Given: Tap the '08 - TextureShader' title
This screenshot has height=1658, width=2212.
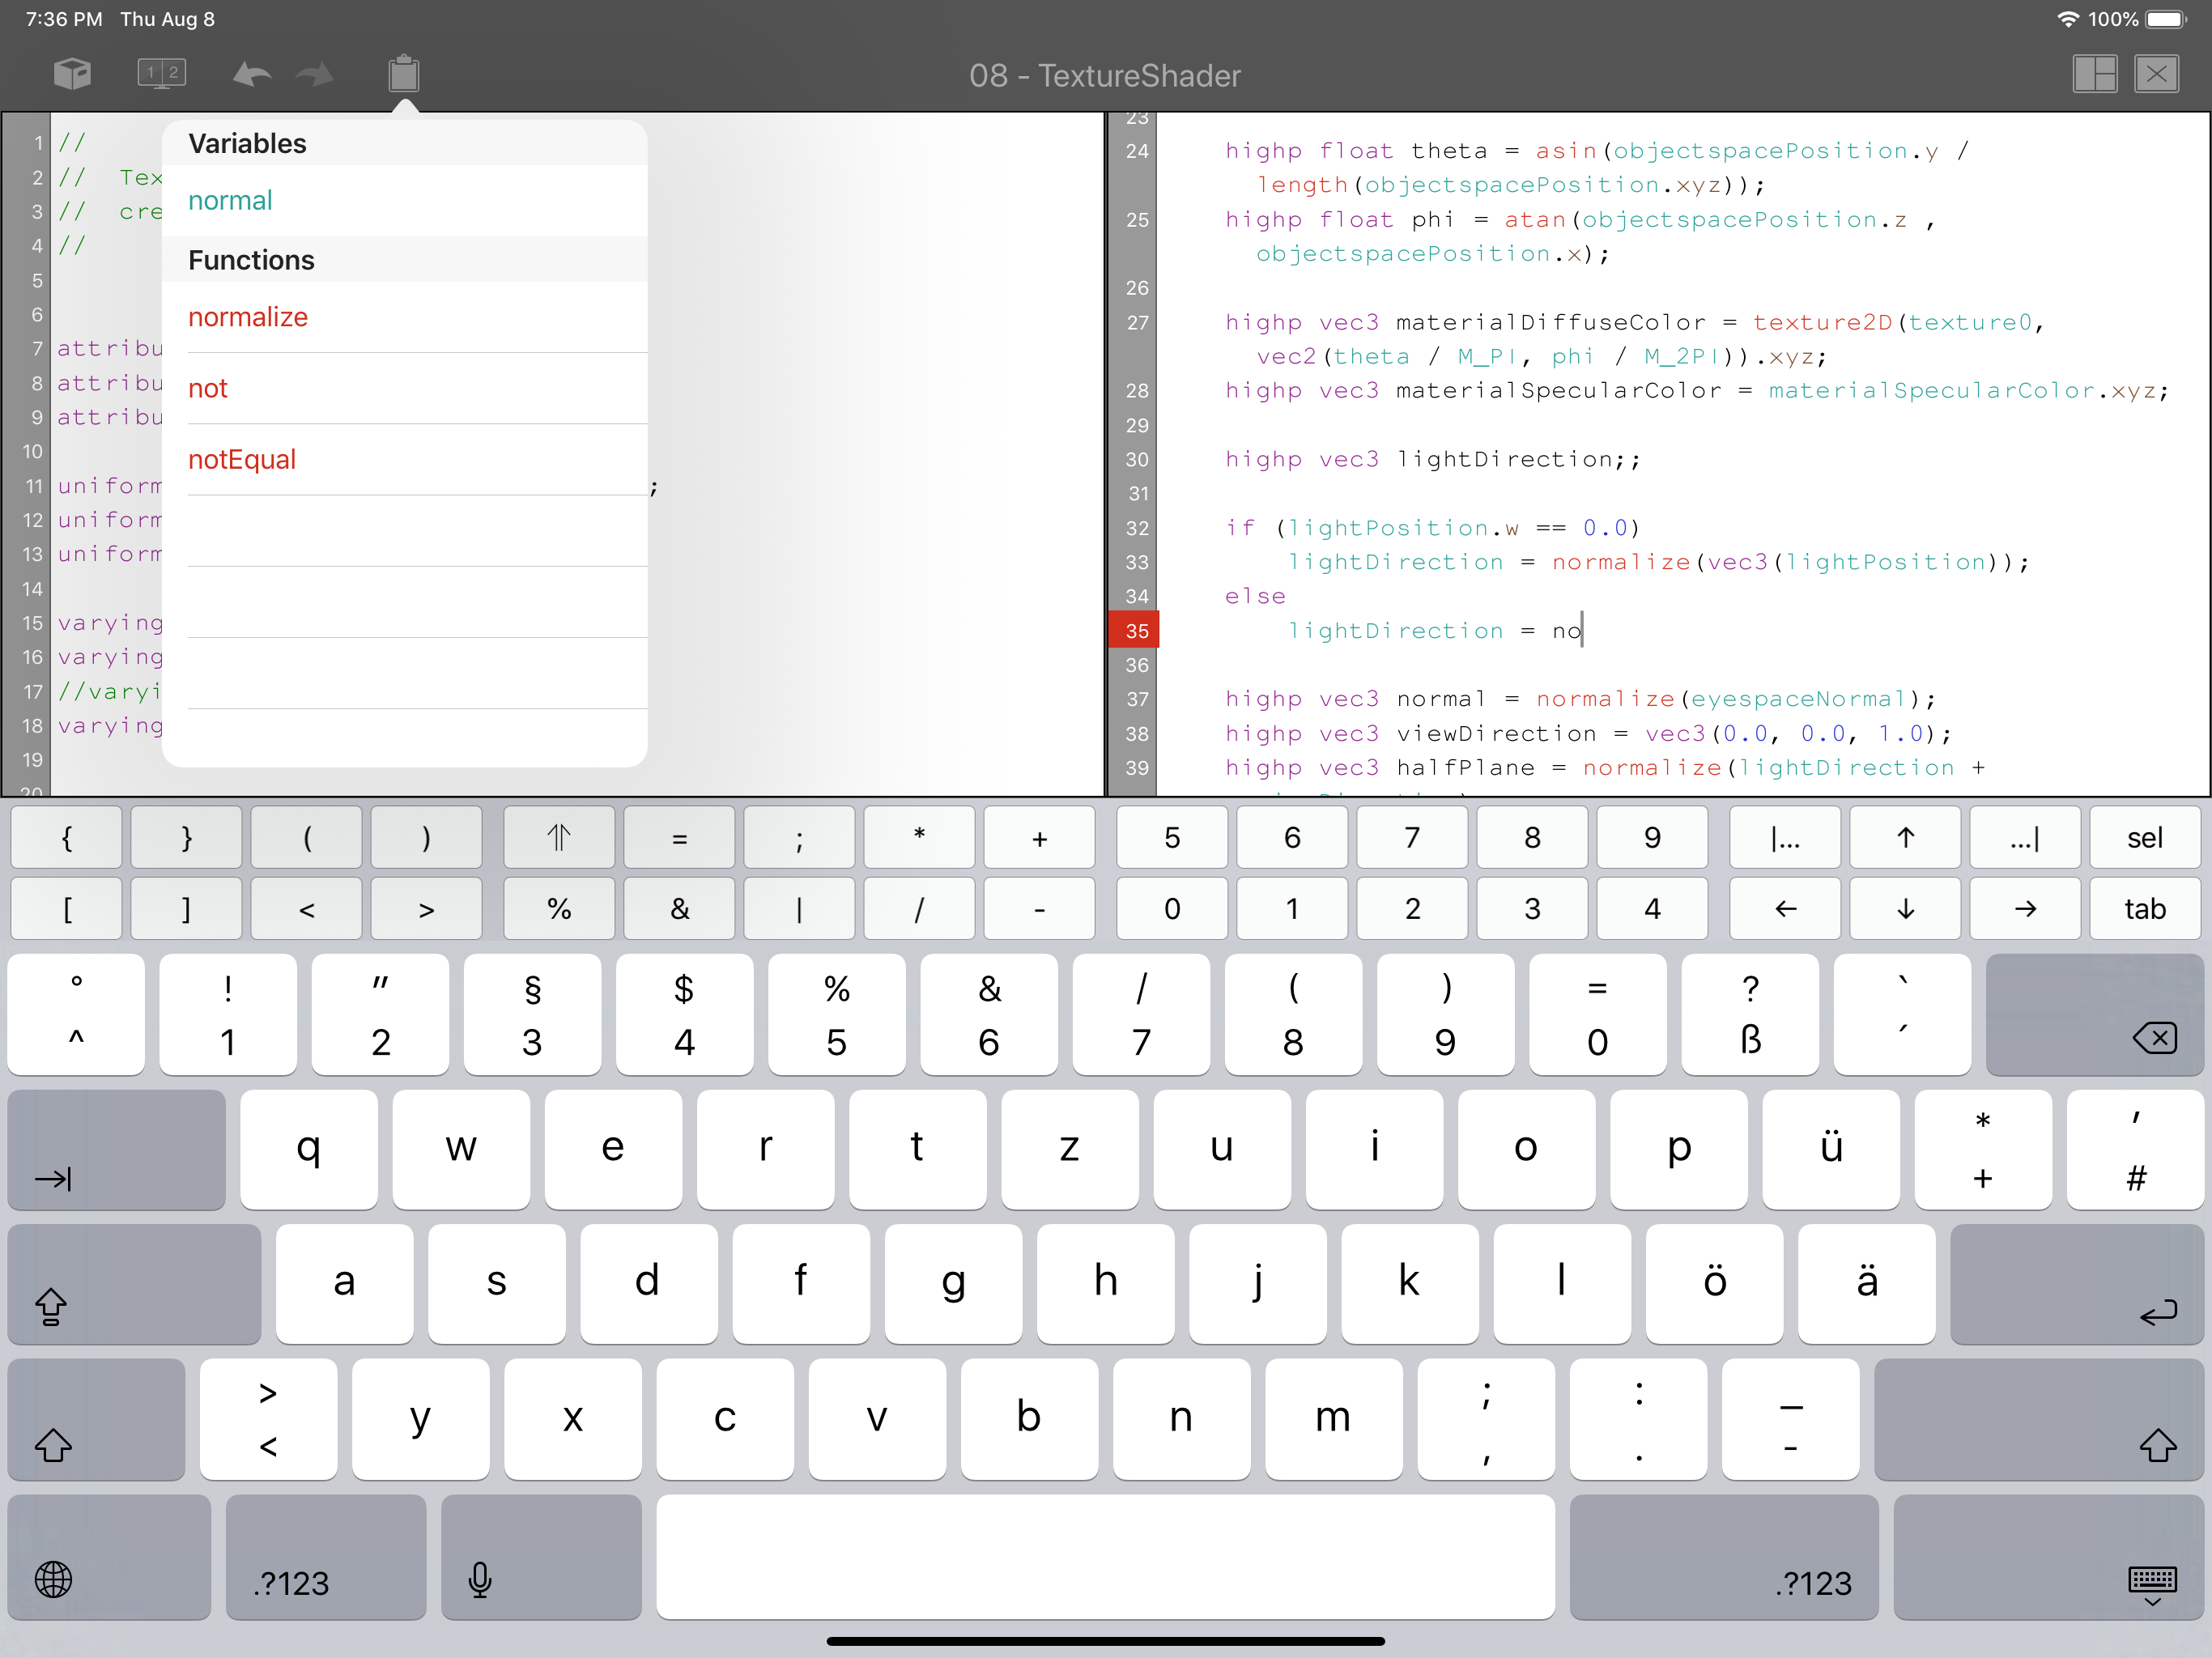Looking at the screenshot, I should point(1105,75).
